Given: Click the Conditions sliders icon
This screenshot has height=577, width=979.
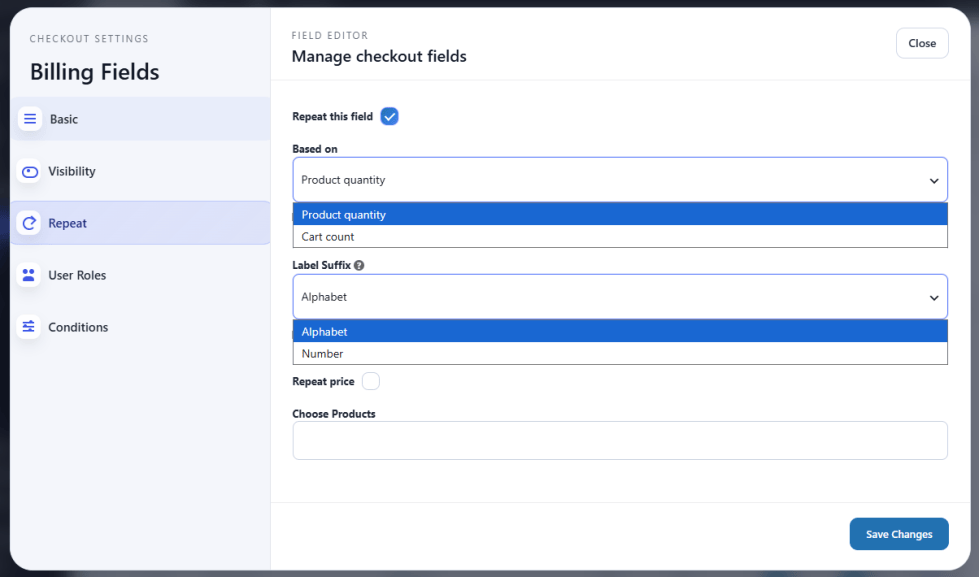Looking at the screenshot, I should tap(29, 327).
